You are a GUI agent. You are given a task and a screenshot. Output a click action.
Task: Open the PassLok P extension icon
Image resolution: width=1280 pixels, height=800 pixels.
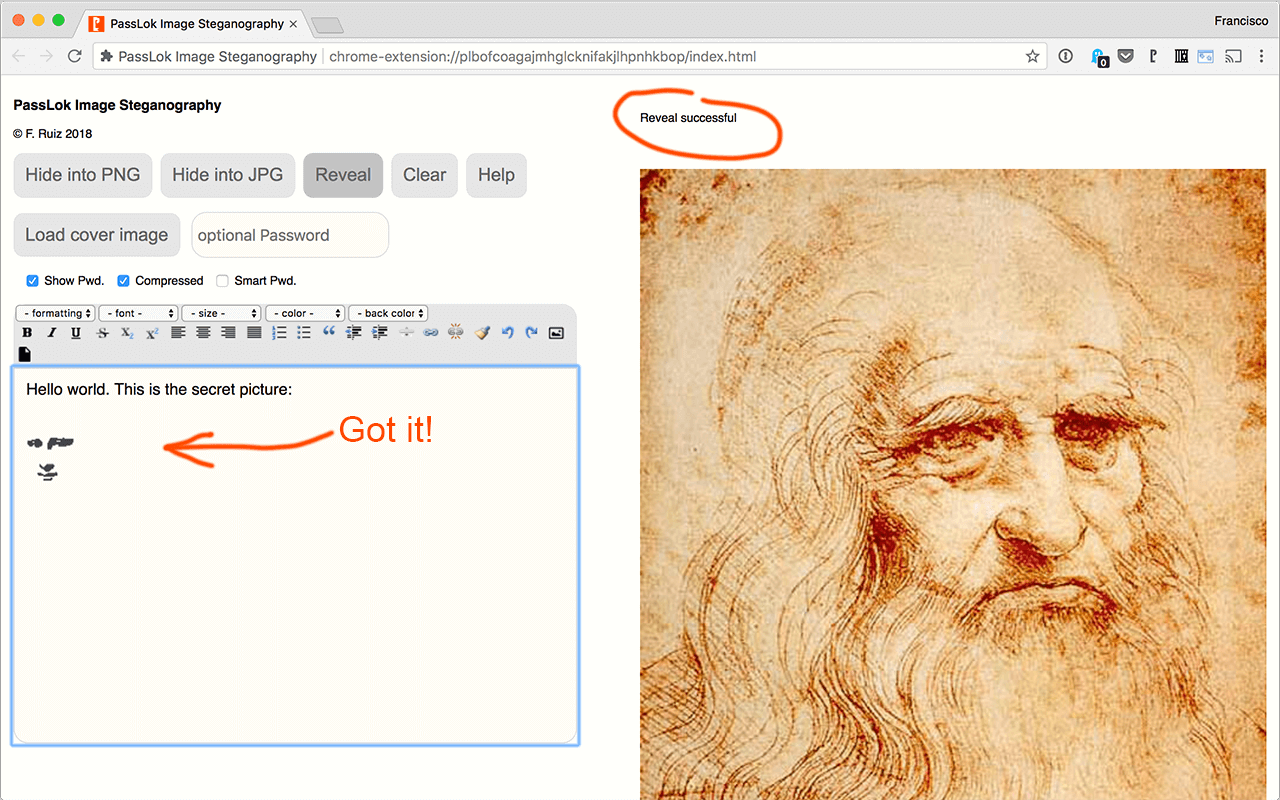(1153, 56)
